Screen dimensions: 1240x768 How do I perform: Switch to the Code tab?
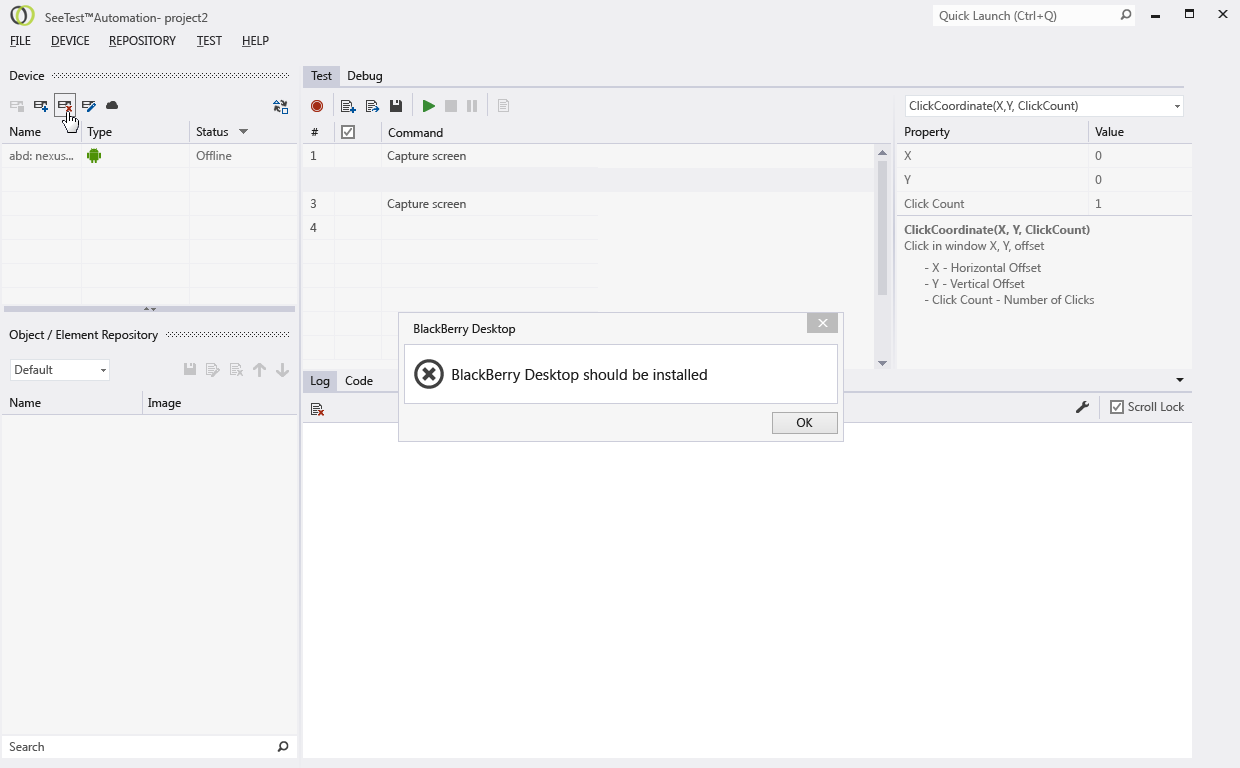tap(359, 381)
